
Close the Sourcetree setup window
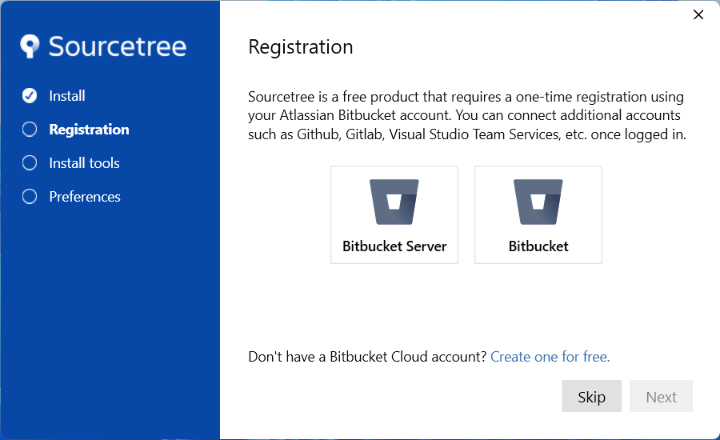coord(698,14)
